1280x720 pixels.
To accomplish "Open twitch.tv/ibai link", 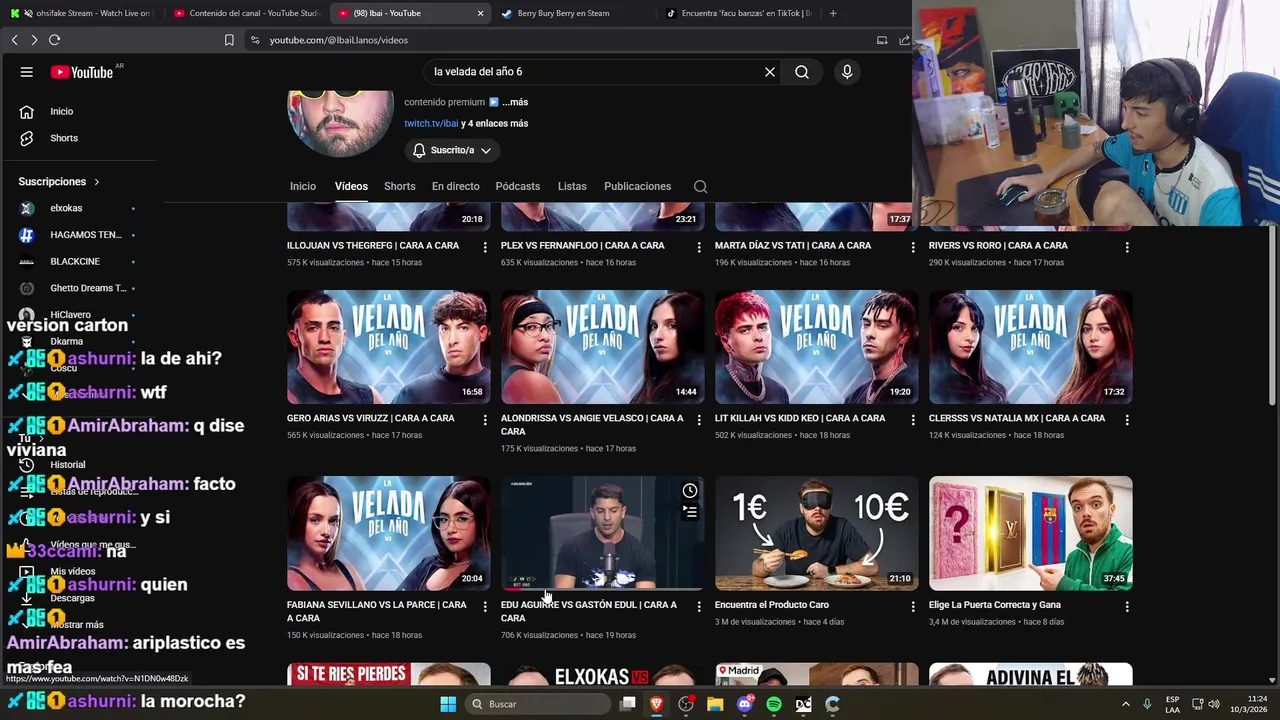I will pos(431,123).
